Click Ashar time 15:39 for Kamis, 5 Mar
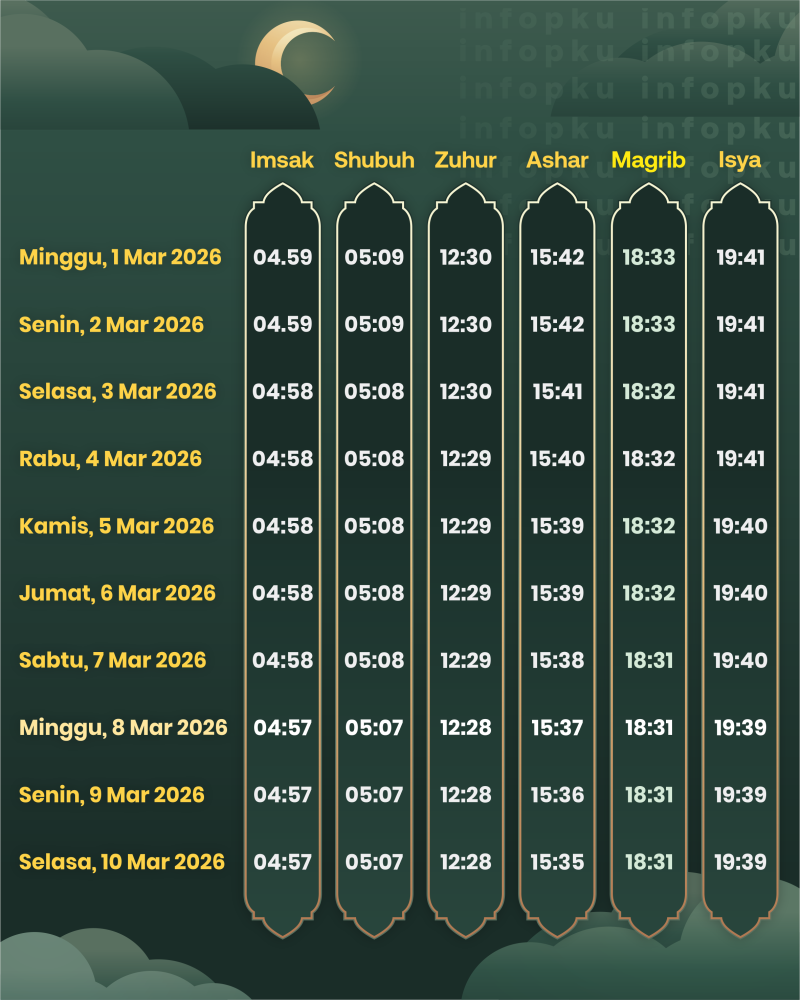 pyautogui.click(x=557, y=526)
